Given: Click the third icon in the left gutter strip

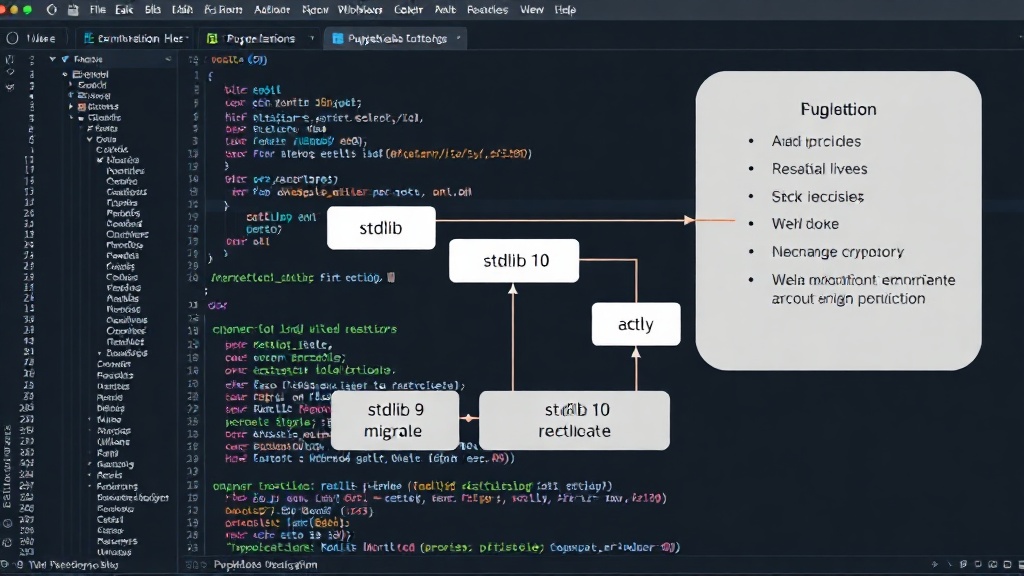Looking at the screenshot, I should pyautogui.click(x=10, y=87).
